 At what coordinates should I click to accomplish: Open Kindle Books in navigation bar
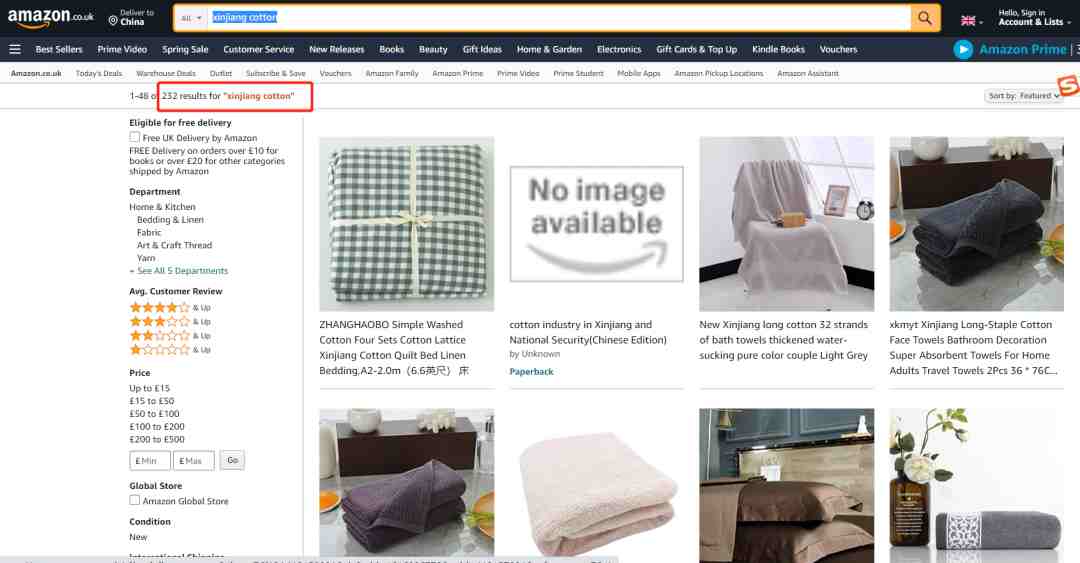778,50
